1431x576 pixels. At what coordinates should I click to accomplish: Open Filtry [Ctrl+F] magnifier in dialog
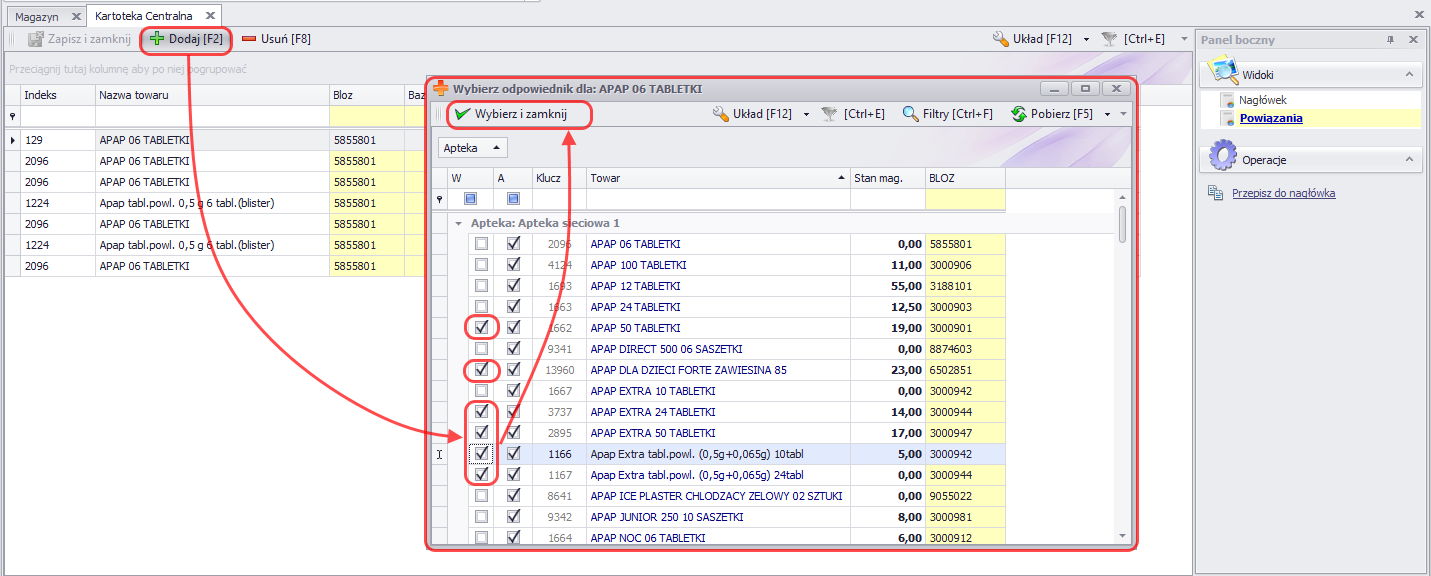click(910, 114)
